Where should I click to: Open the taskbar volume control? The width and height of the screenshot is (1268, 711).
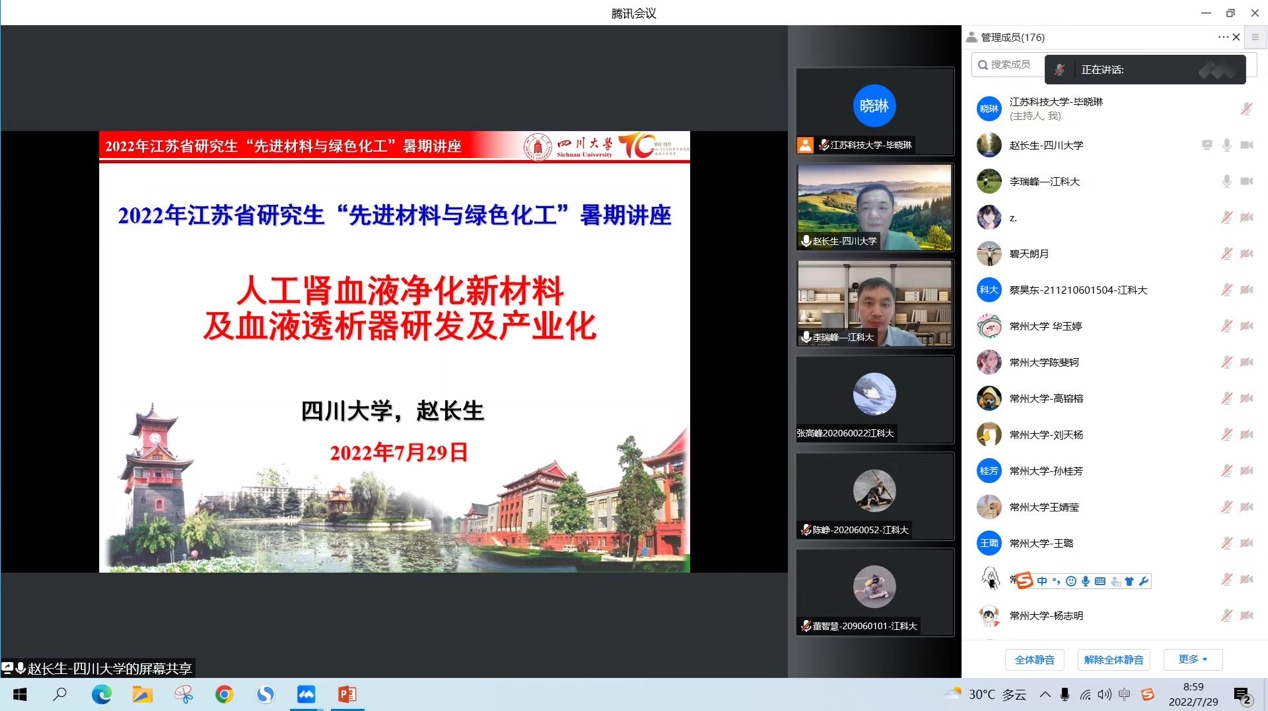tap(1104, 694)
